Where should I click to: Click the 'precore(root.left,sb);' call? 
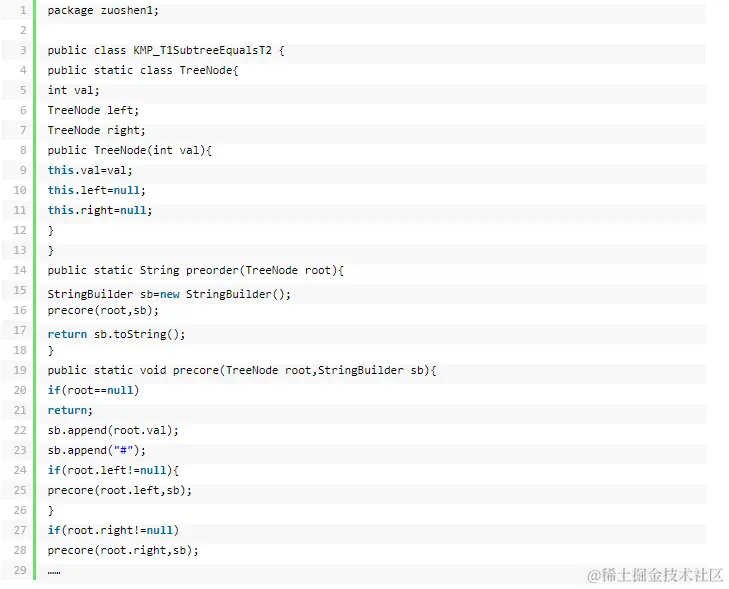tap(119, 490)
